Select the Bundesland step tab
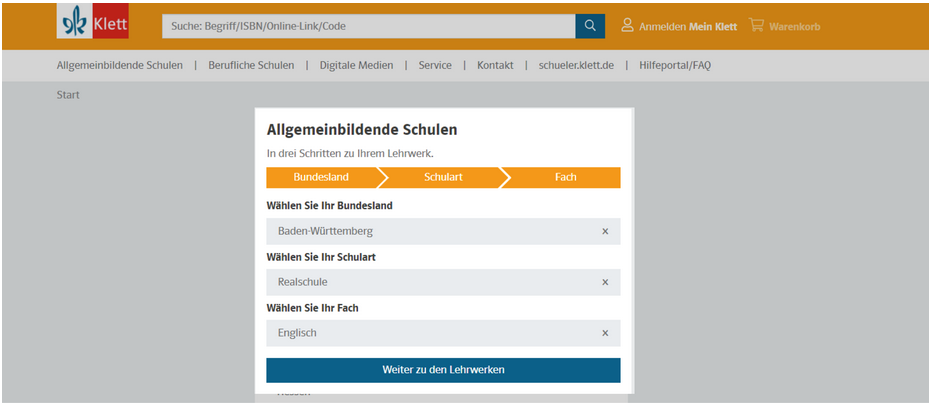 (321, 177)
